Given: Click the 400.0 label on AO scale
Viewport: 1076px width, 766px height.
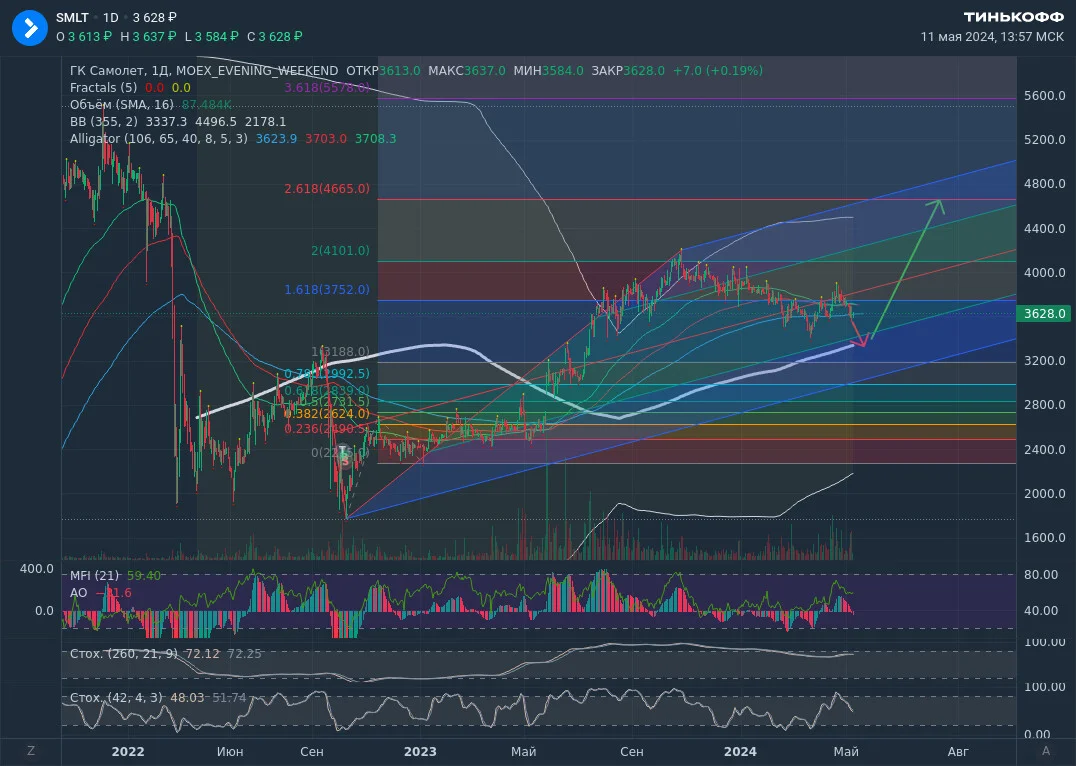Looking at the screenshot, I should (37, 569).
